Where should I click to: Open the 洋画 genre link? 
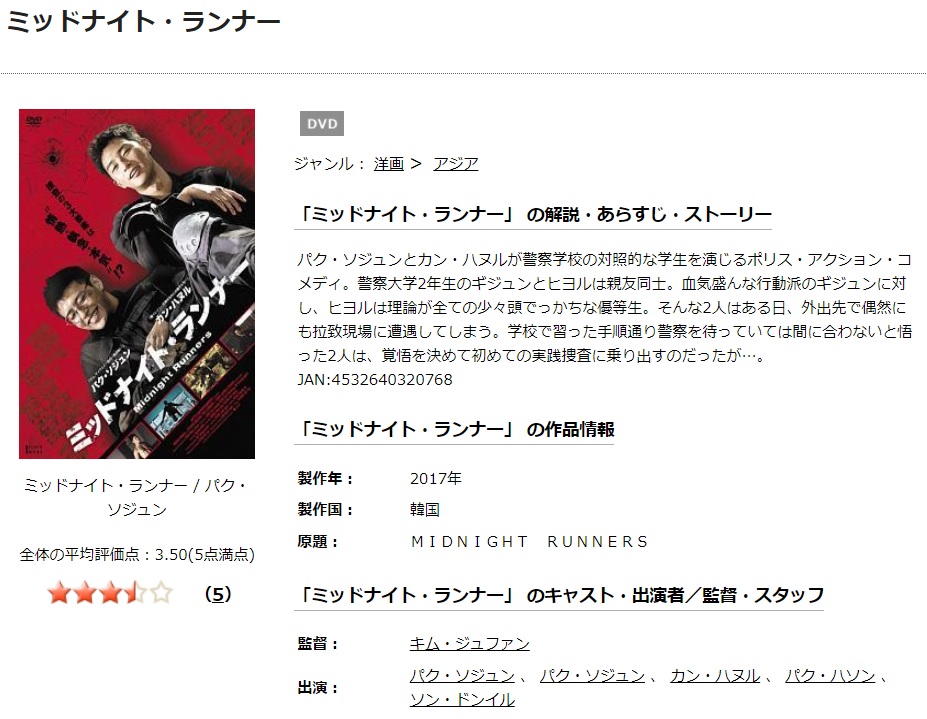tap(388, 164)
